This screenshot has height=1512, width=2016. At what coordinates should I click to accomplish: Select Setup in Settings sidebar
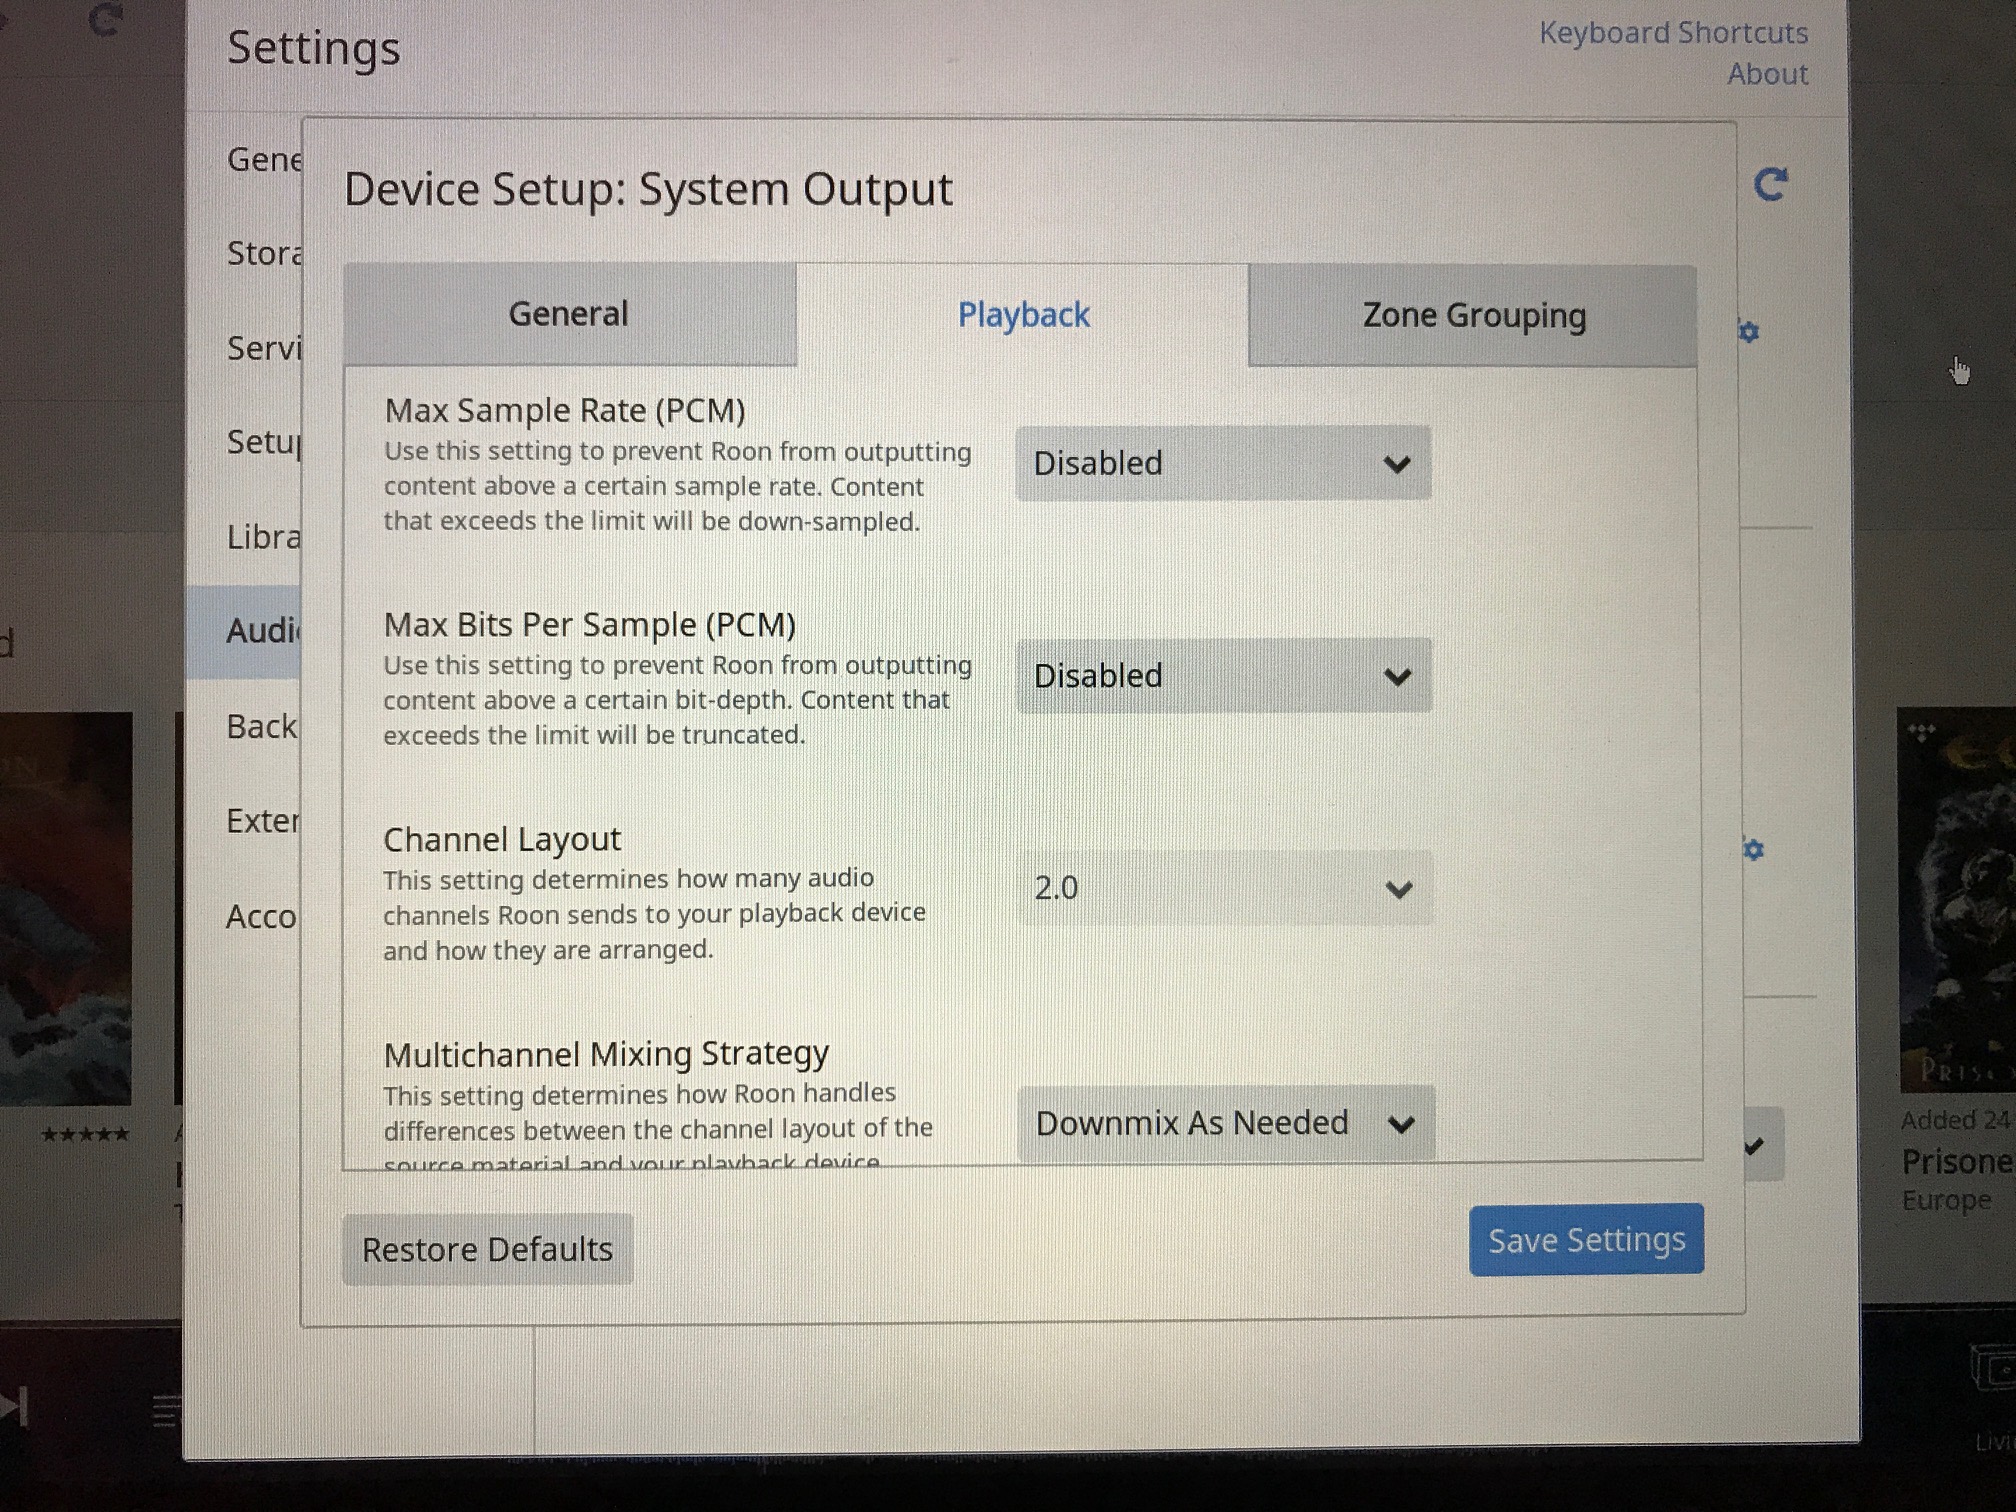(x=264, y=442)
